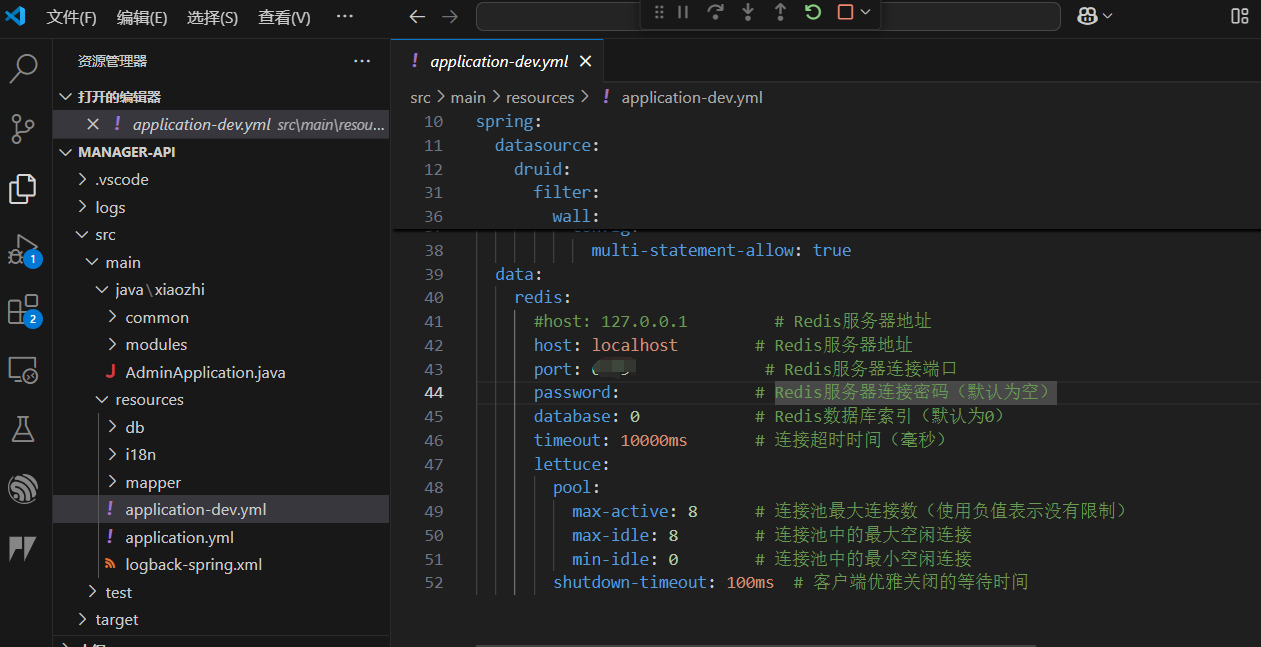Open the 查看(V) menu

click(x=284, y=17)
